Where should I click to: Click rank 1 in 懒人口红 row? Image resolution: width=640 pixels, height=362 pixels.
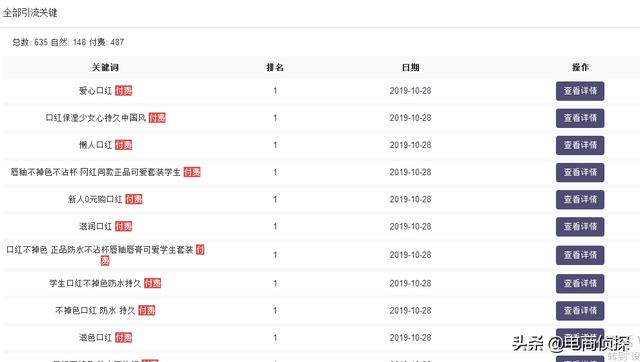275,145
